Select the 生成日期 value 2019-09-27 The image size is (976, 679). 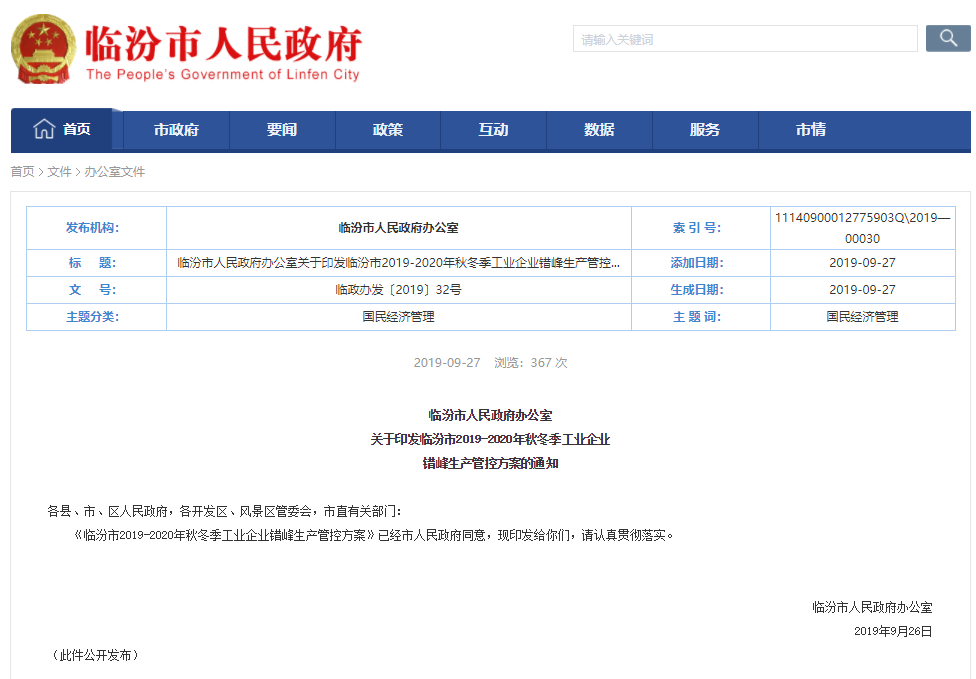(x=863, y=289)
